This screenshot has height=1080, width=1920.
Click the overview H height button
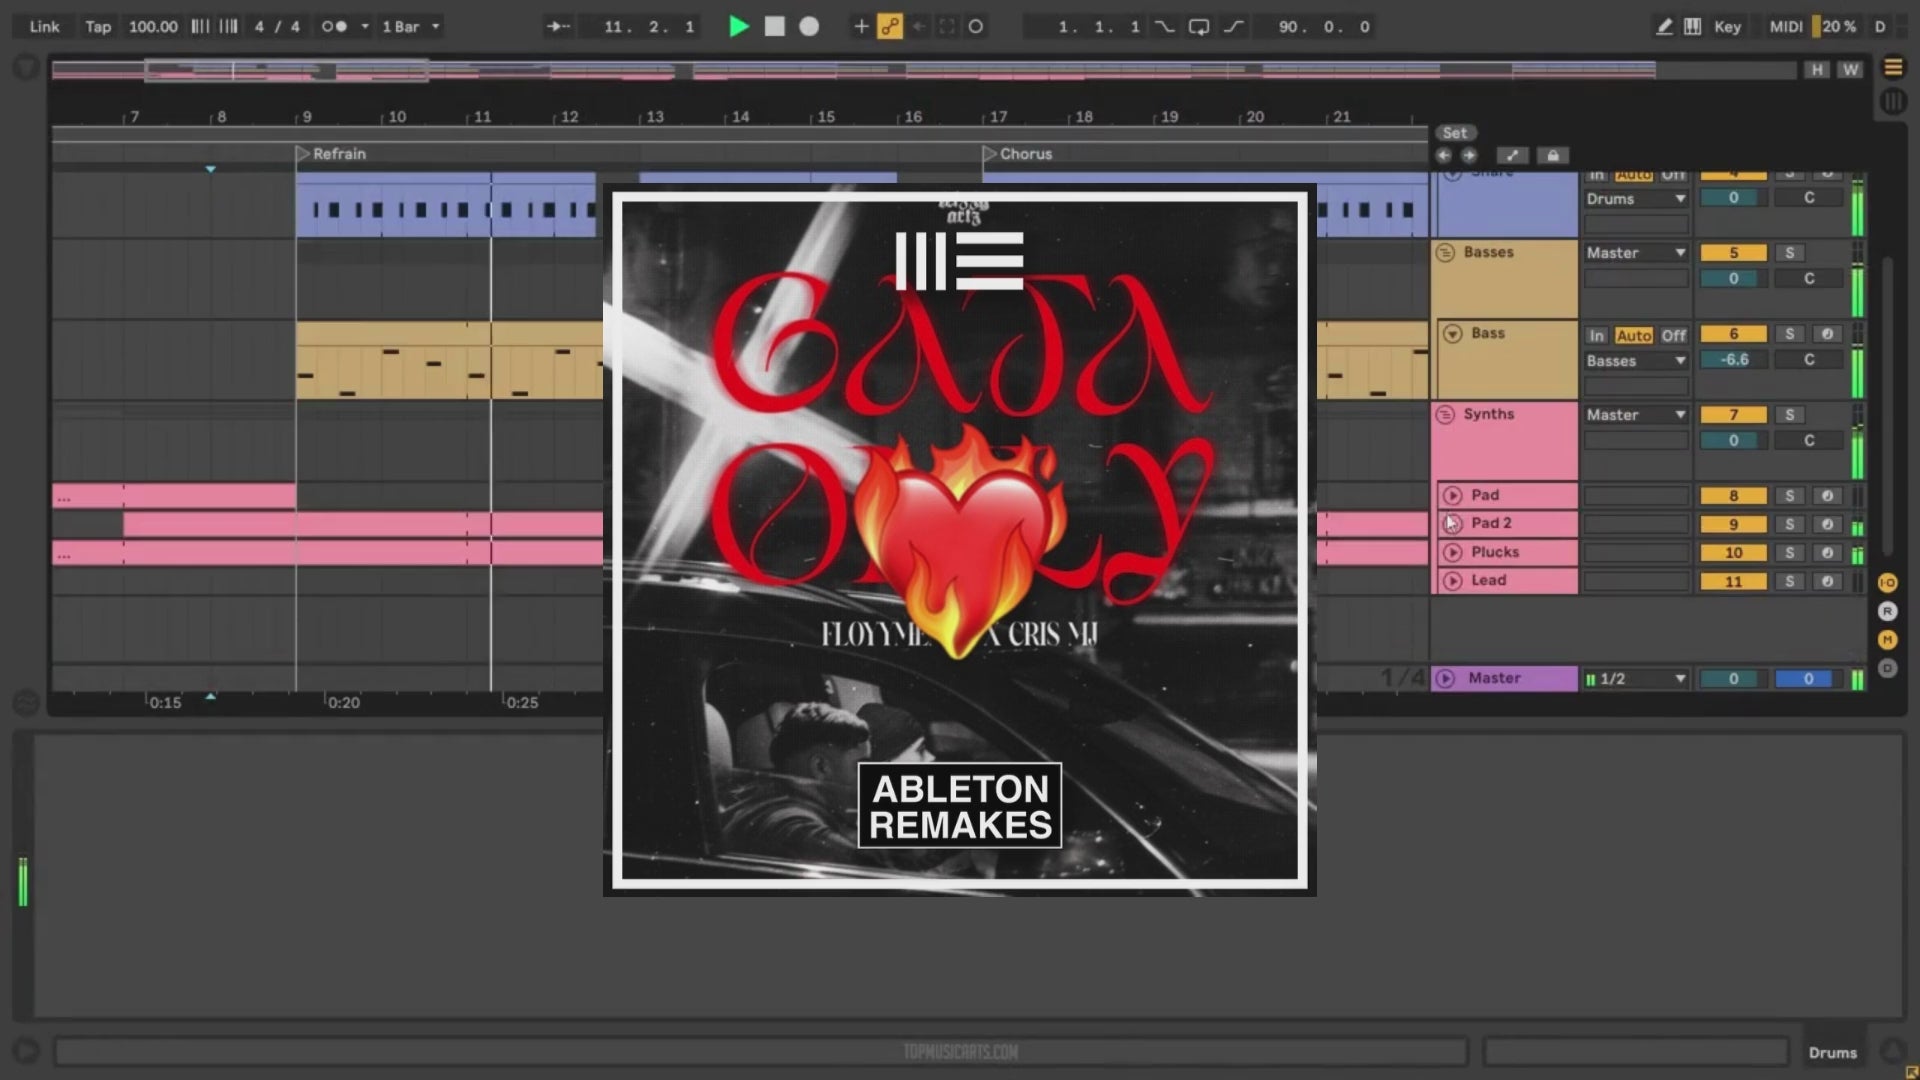(1817, 69)
